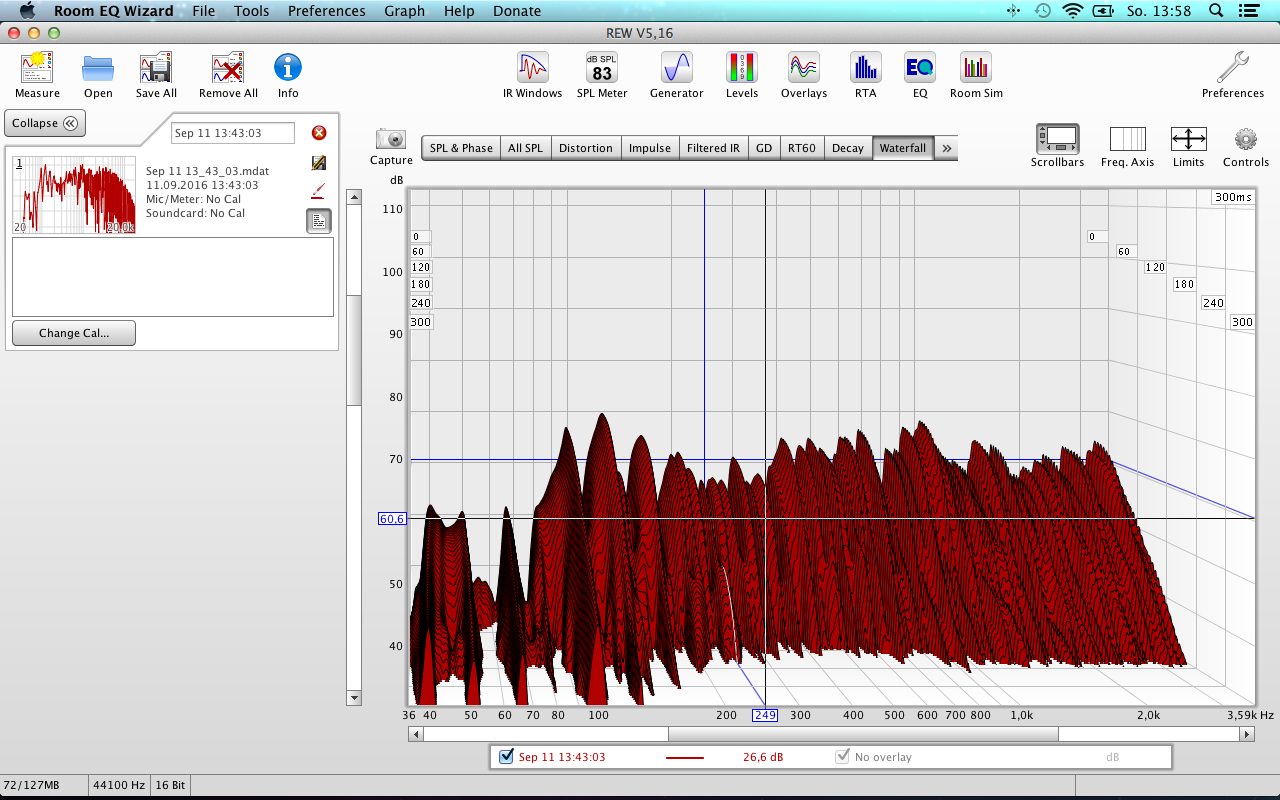Screen dimensions: 1280x800
Task: Edit the measurement name field
Action: pyautogui.click(x=233, y=133)
